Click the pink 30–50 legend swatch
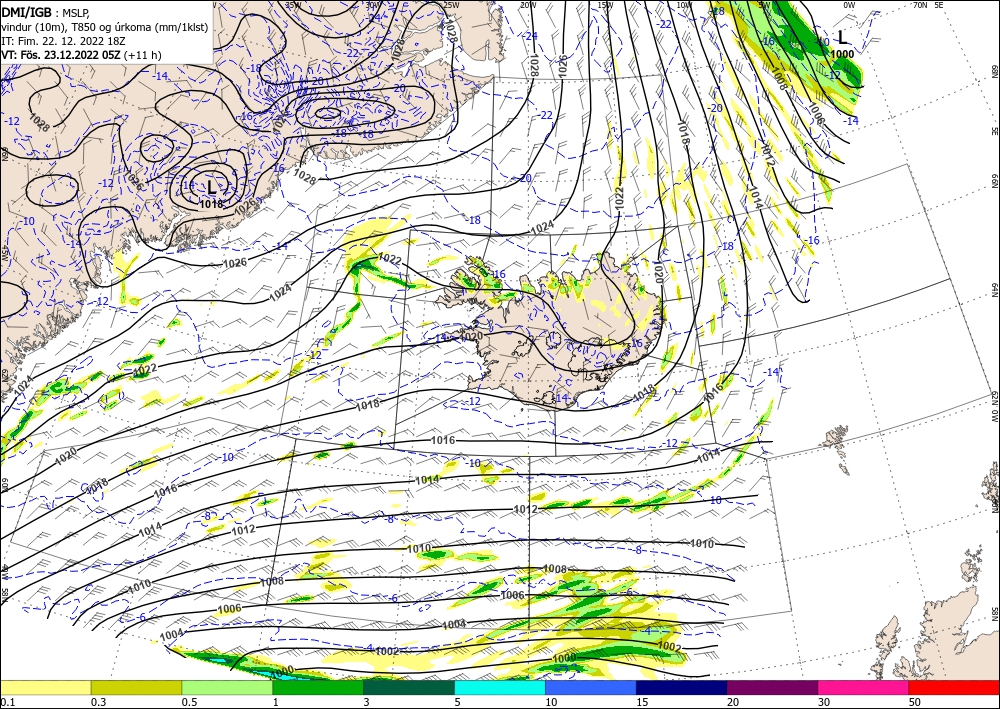 pos(864,687)
